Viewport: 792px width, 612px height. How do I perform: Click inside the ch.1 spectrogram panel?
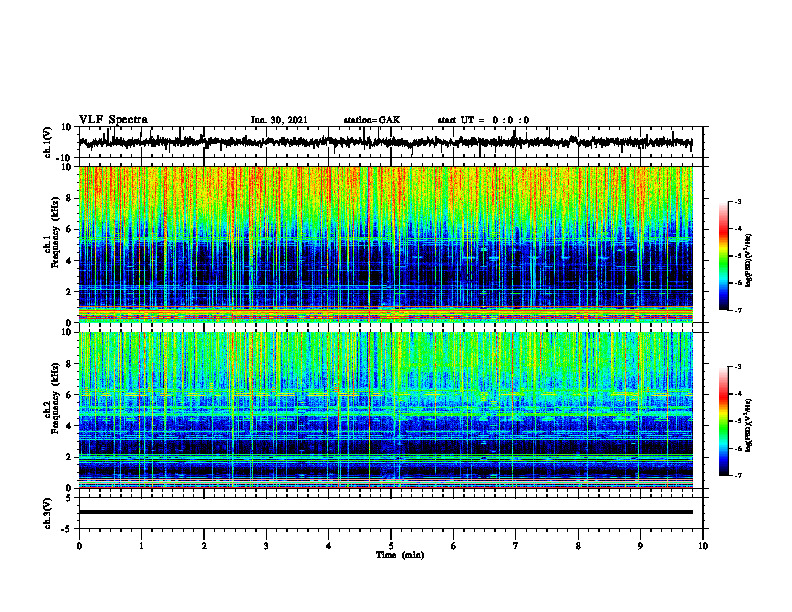386,244
